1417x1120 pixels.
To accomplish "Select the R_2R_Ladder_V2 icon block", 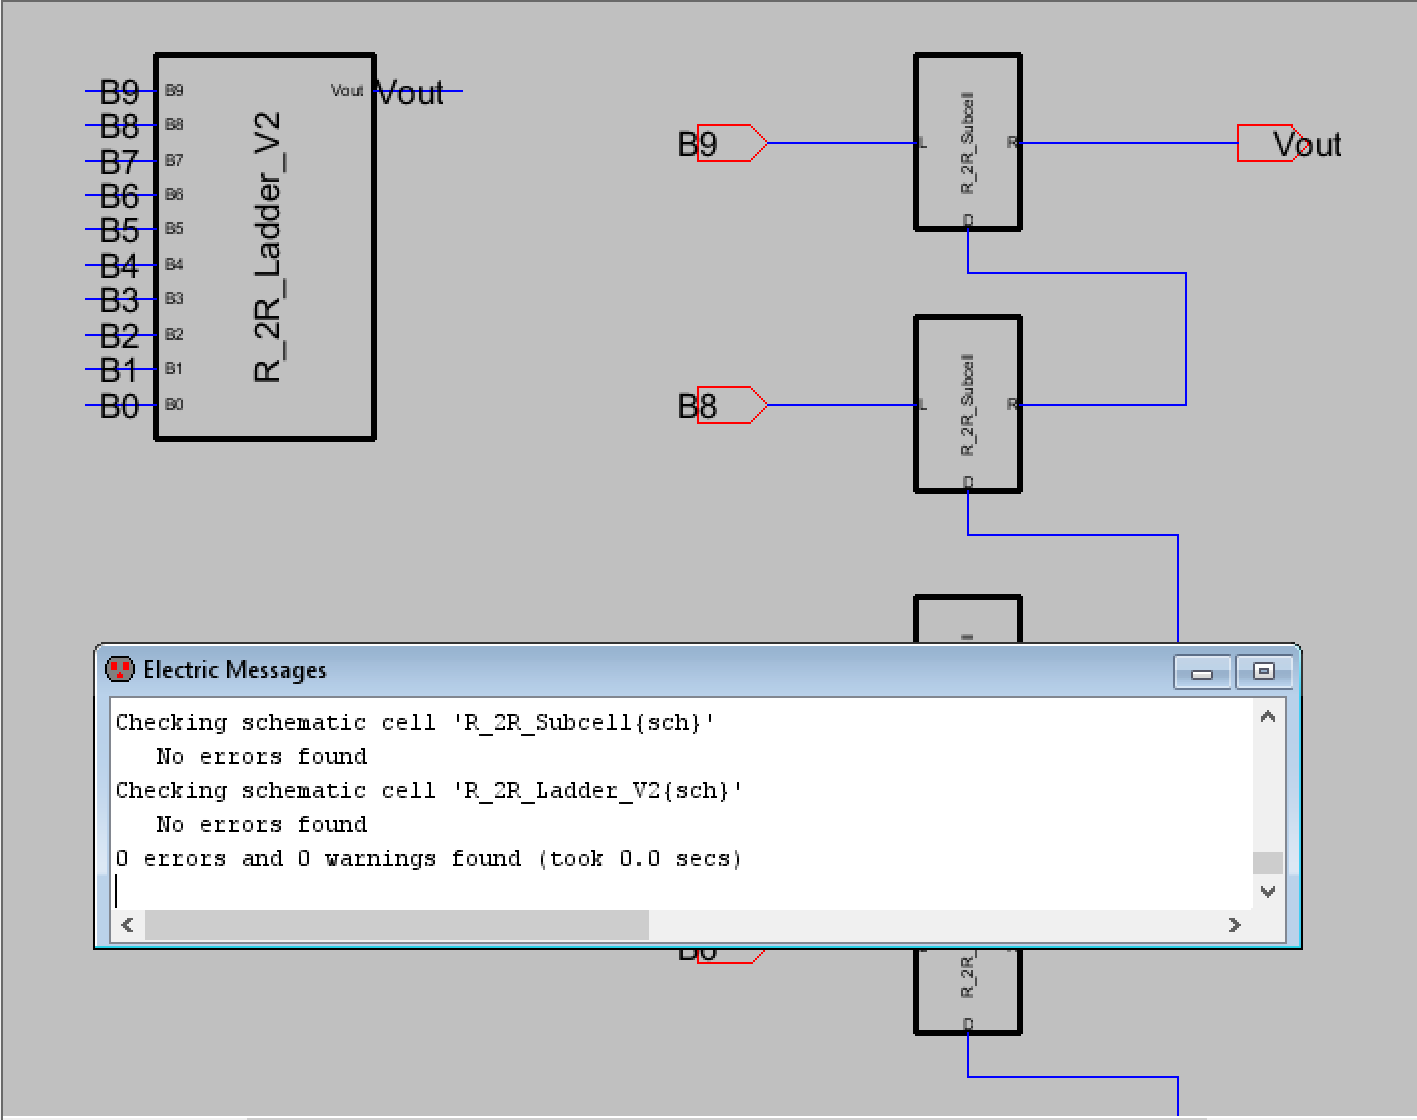I will coord(265,247).
